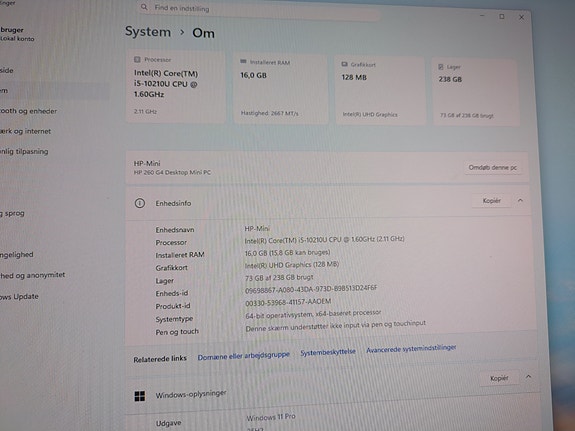Screen dimensions: 575x431
Task: Click the search magnifier icon
Action: point(144,7)
